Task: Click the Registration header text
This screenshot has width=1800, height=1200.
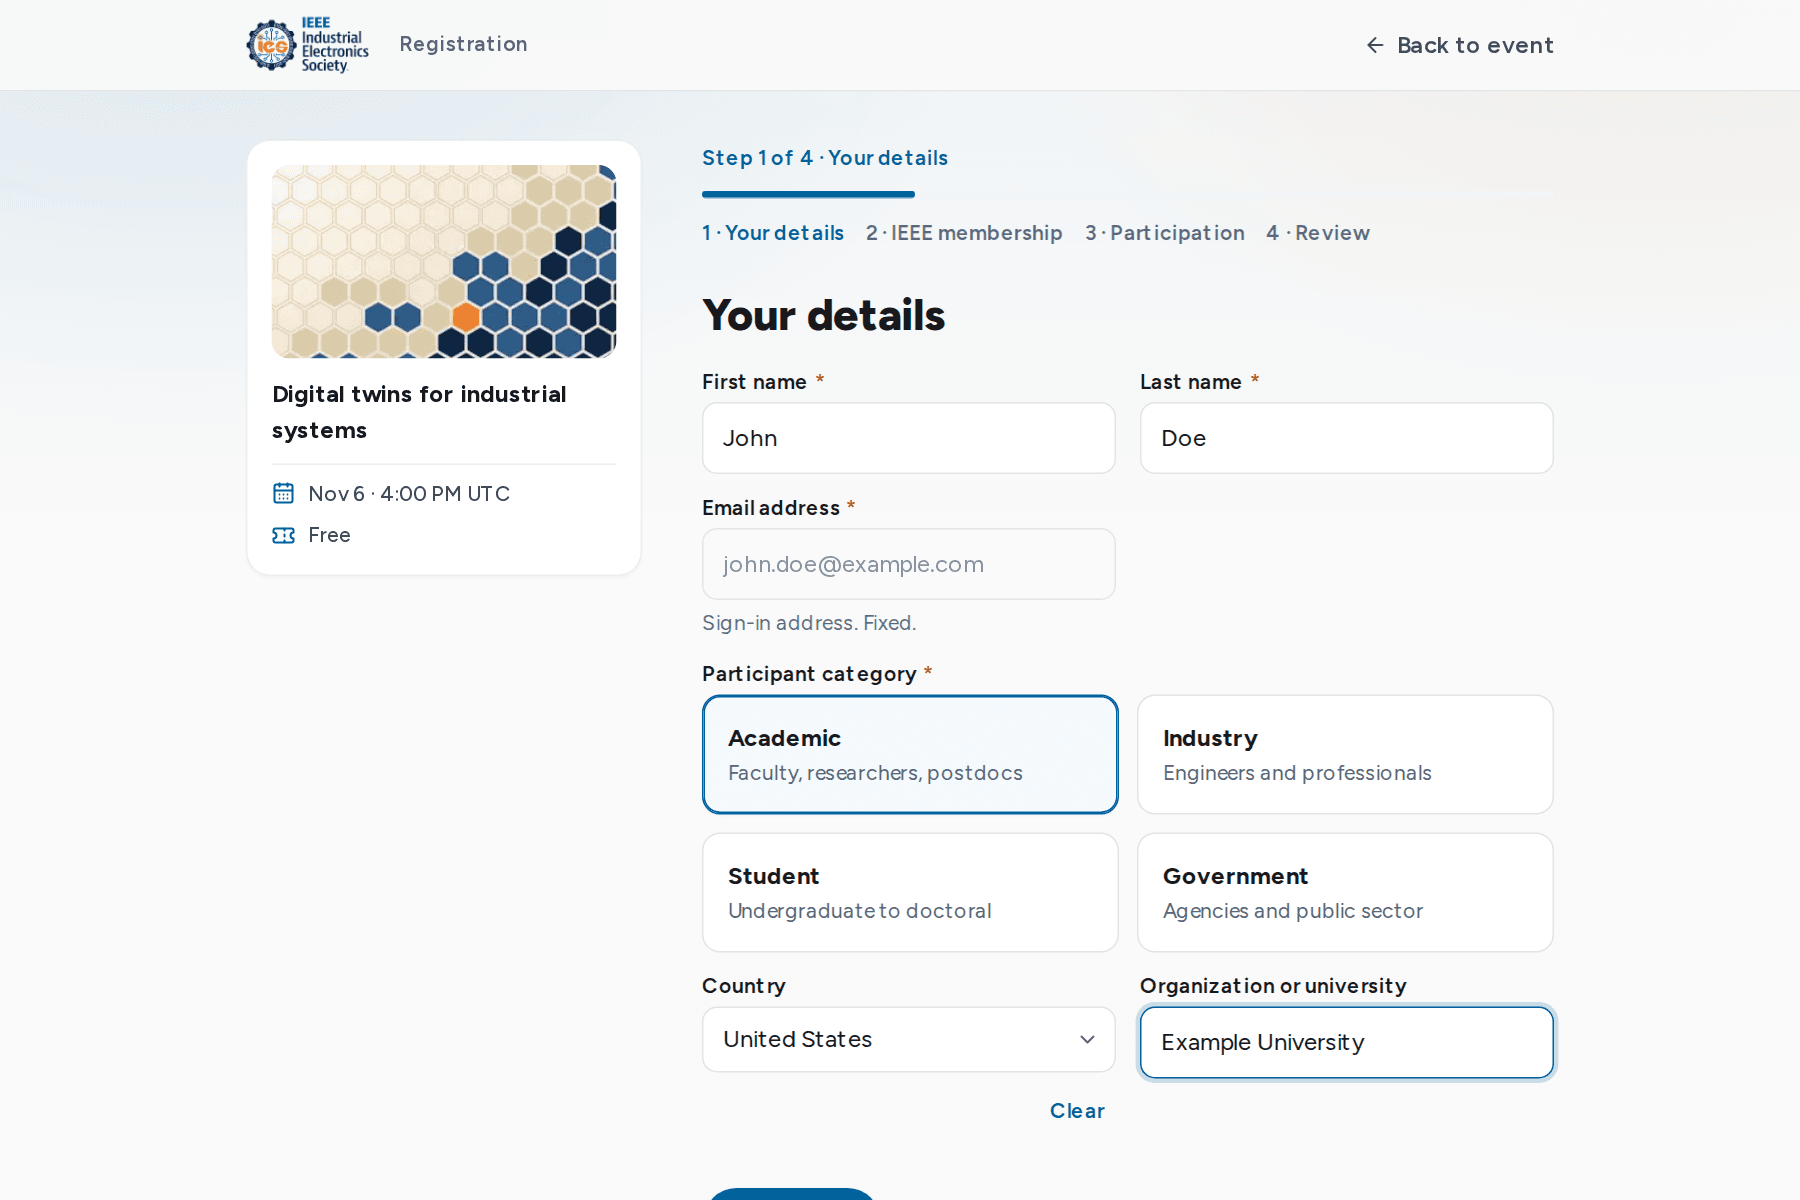Action: coord(463,44)
